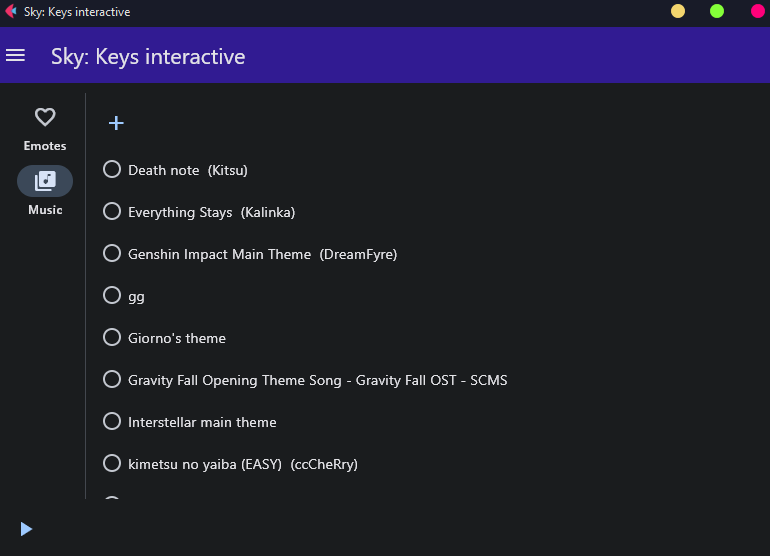The height and width of the screenshot is (556, 770).
Task: Click the 'Giorno's theme' song title
Action: pyautogui.click(x=177, y=338)
